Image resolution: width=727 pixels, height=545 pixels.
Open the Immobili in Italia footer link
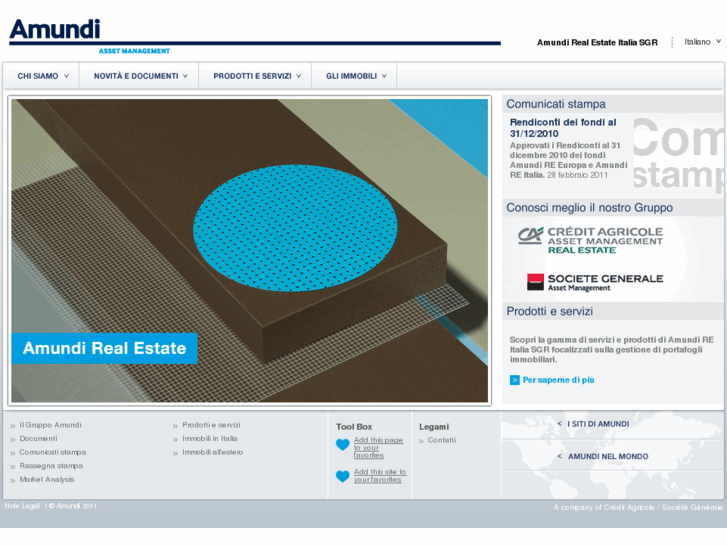(210, 438)
